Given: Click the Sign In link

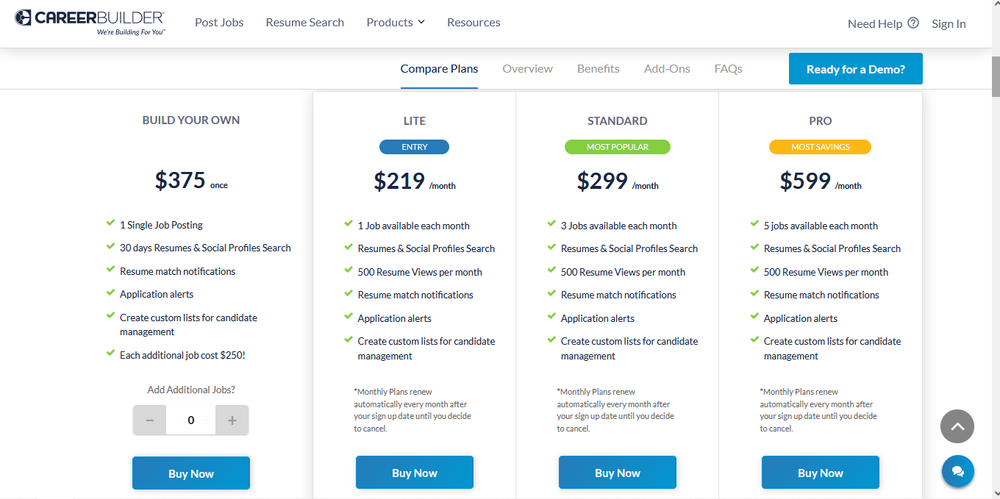Looking at the screenshot, I should click(948, 24).
